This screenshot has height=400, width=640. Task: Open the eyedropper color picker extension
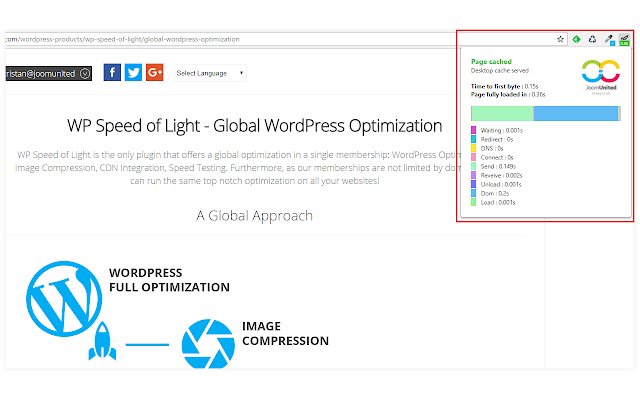tap(609, 40)
